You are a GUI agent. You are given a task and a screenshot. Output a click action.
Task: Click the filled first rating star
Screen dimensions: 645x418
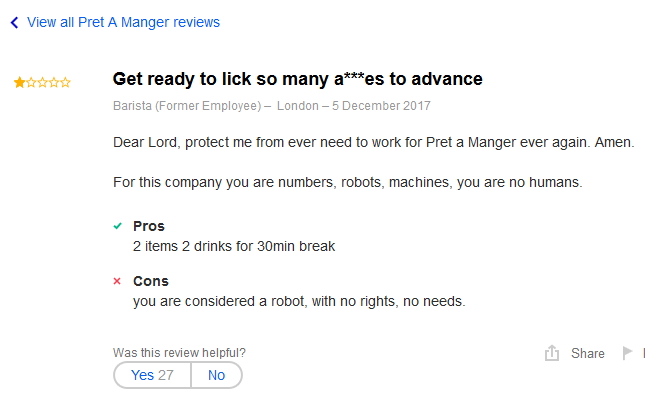click(x=19, y=83)
